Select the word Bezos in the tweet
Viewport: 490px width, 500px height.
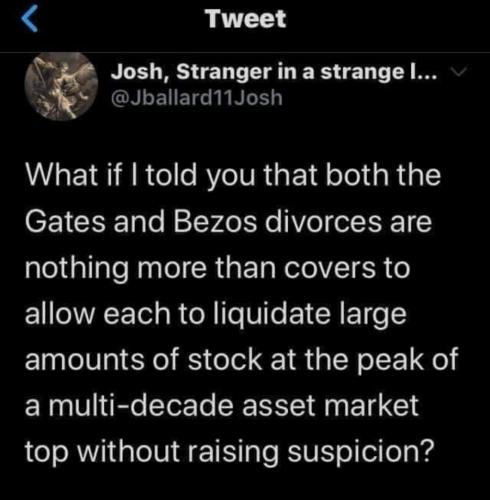pos(215,222)
